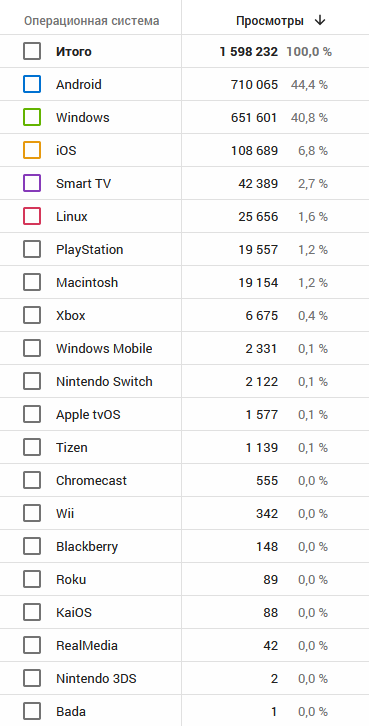Check the Macintosh row checkbox
Viewport: 369px width, 726px height.
coord(32,282)
